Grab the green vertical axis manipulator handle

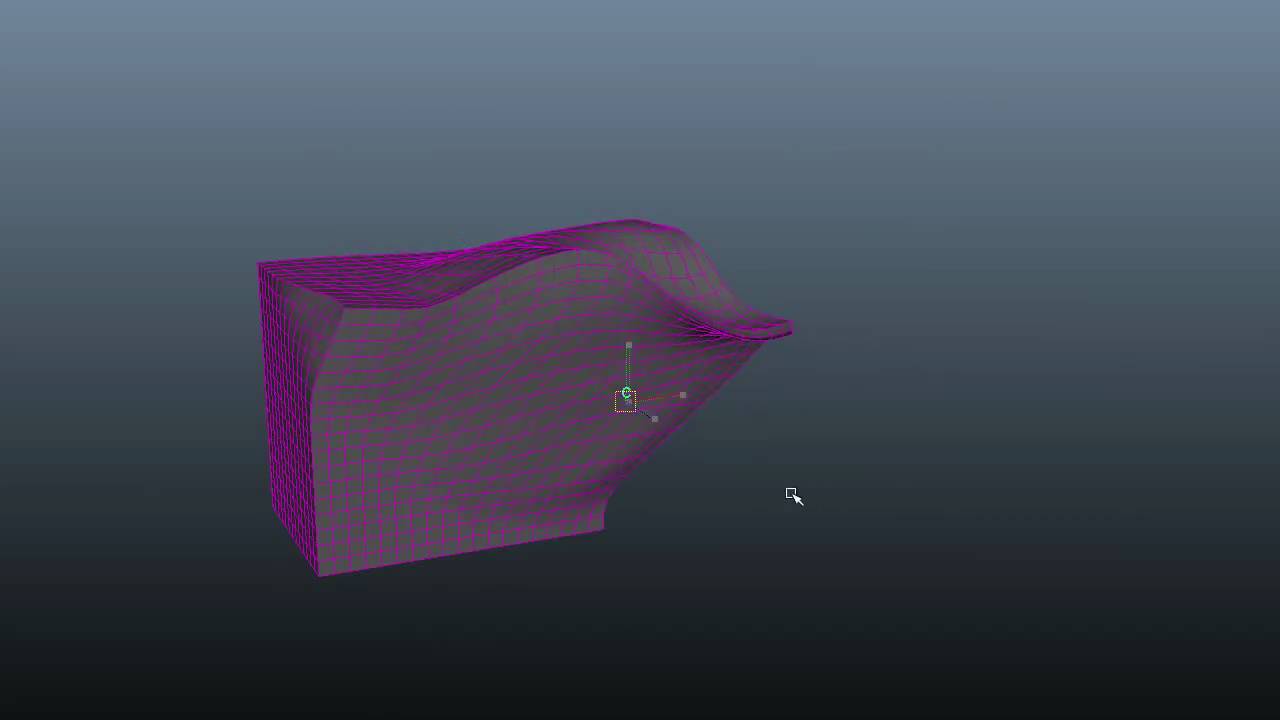click(628, 345)
